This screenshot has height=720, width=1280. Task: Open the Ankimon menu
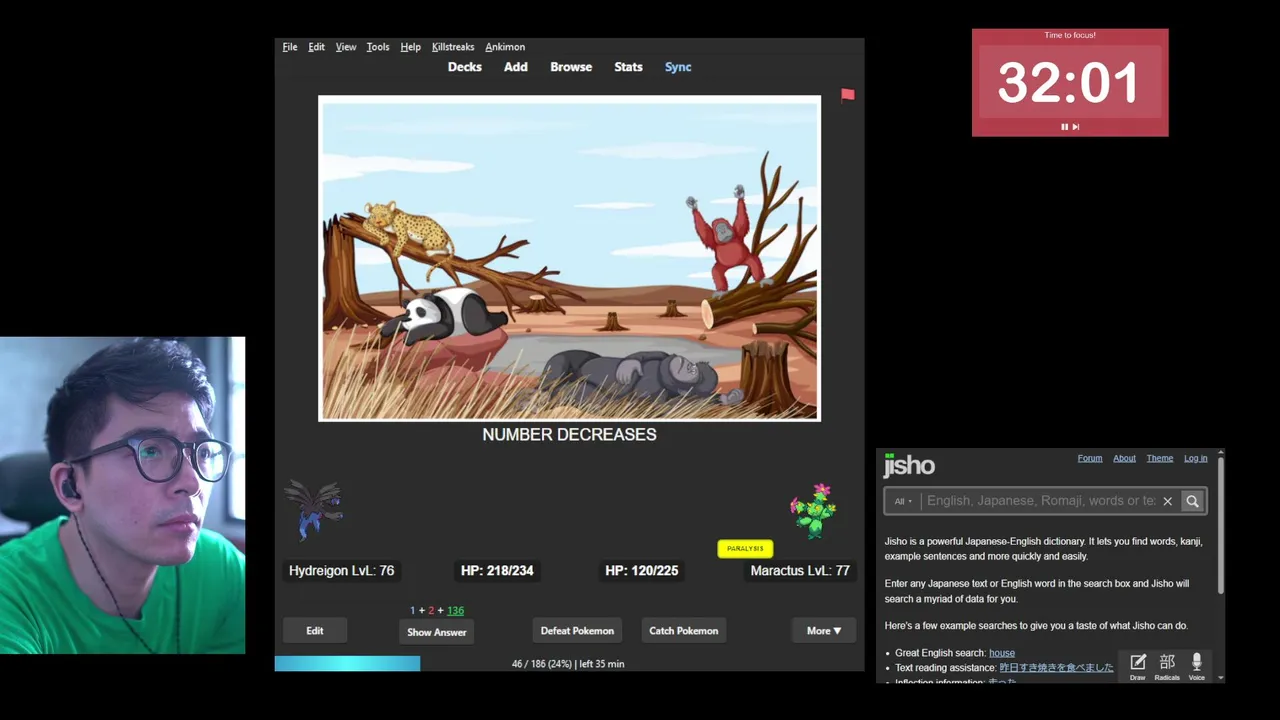505,47
